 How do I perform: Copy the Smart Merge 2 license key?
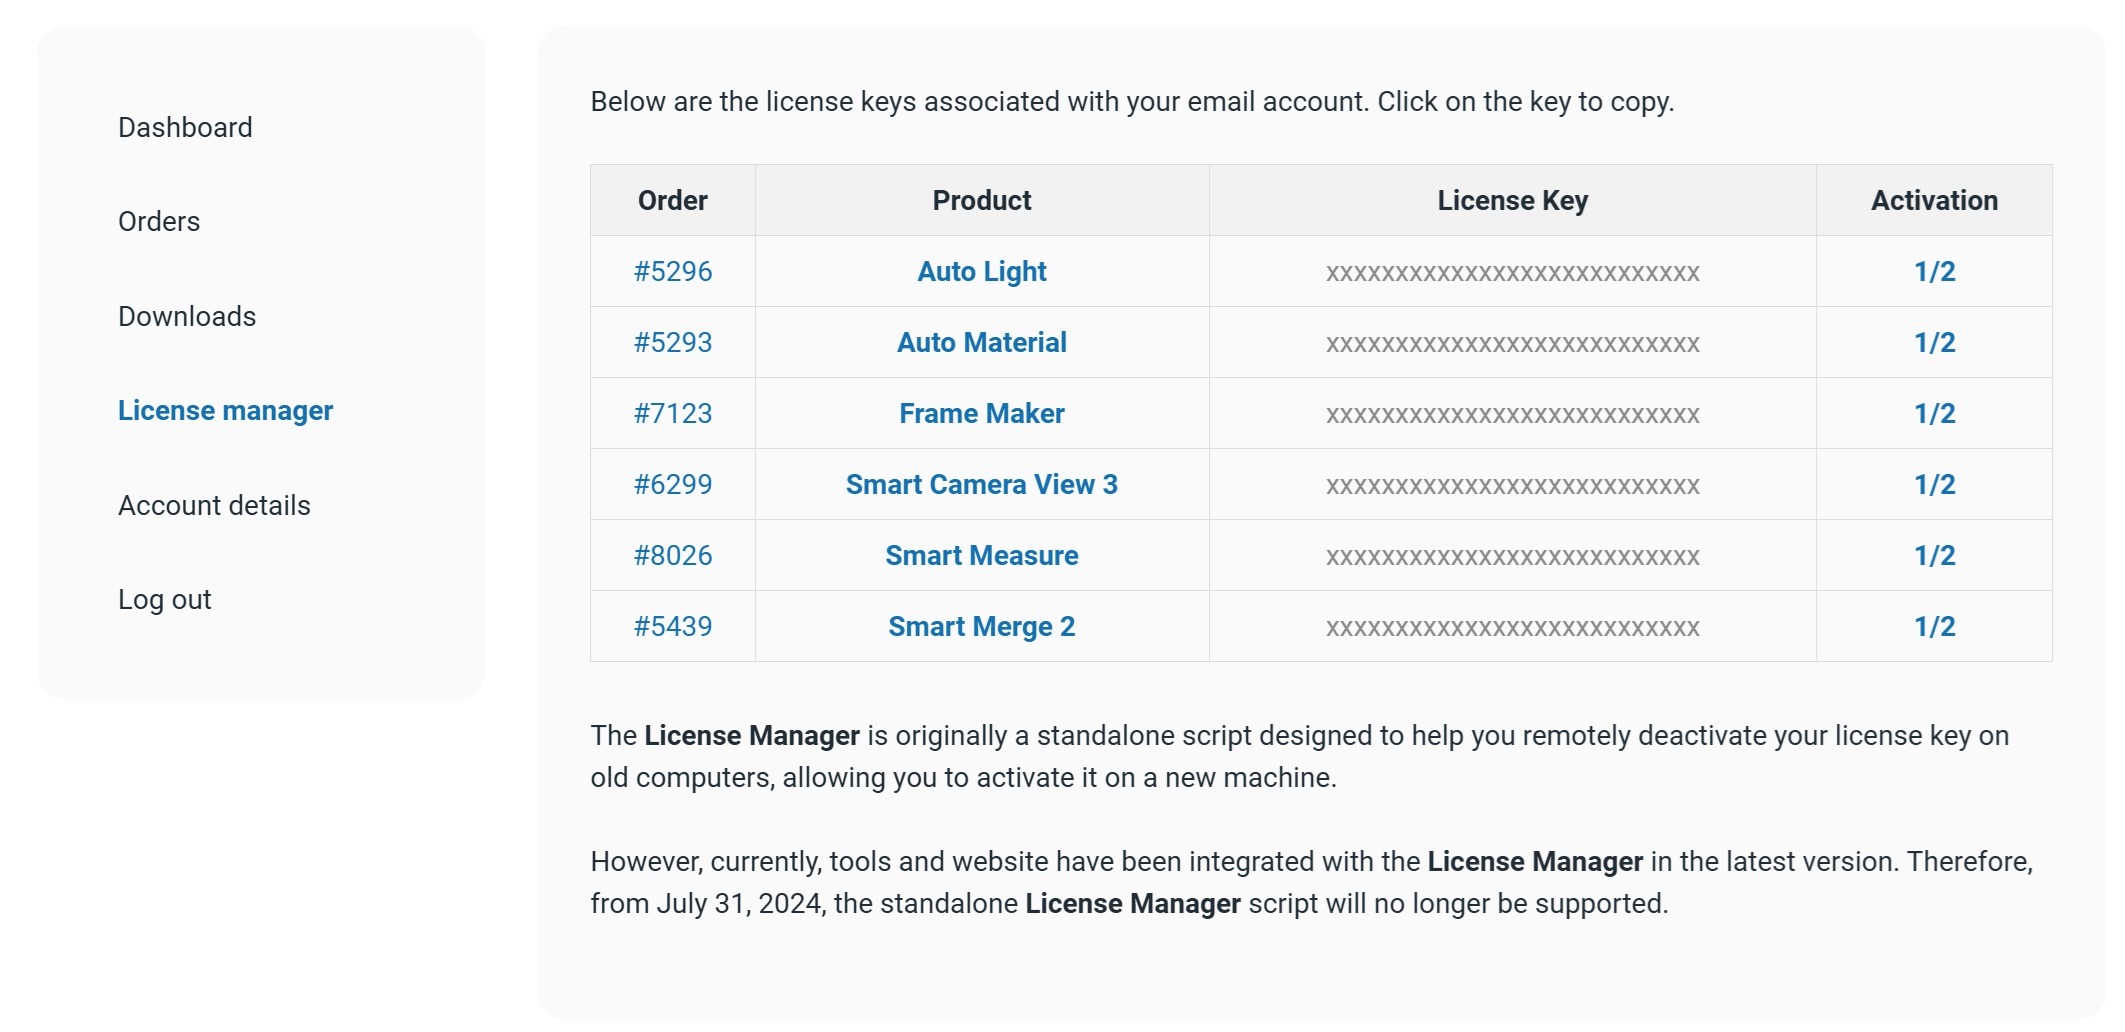click(x=1512, y=628)
